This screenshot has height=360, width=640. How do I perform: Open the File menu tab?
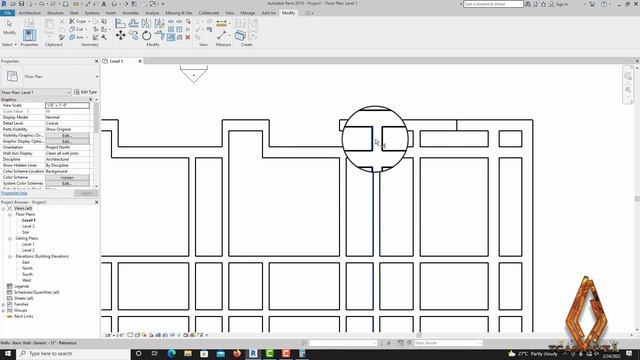pos(7,13)
